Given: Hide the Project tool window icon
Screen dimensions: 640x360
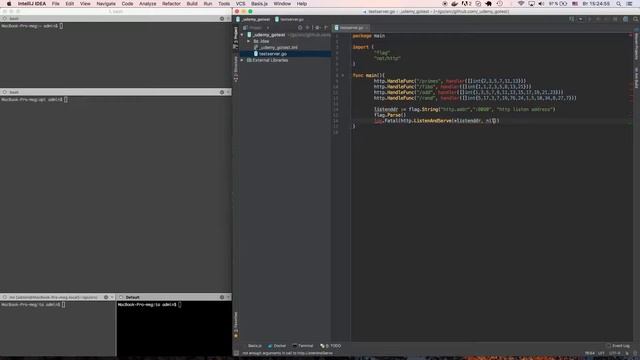Looking at the screenshot, I should [x=326, y=28].
